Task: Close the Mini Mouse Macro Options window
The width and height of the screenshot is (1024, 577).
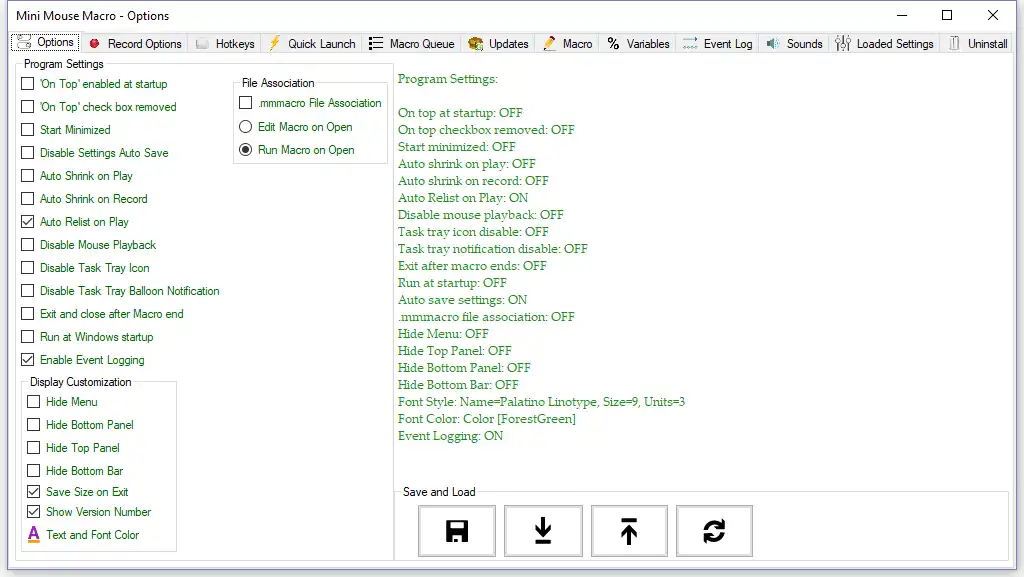Action: click(993, 15)
